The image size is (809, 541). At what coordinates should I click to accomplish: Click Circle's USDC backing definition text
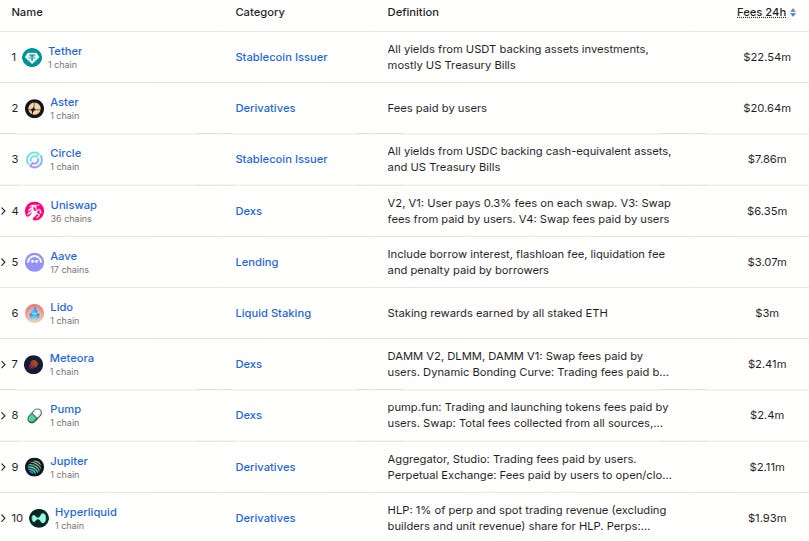coord(529,159)
